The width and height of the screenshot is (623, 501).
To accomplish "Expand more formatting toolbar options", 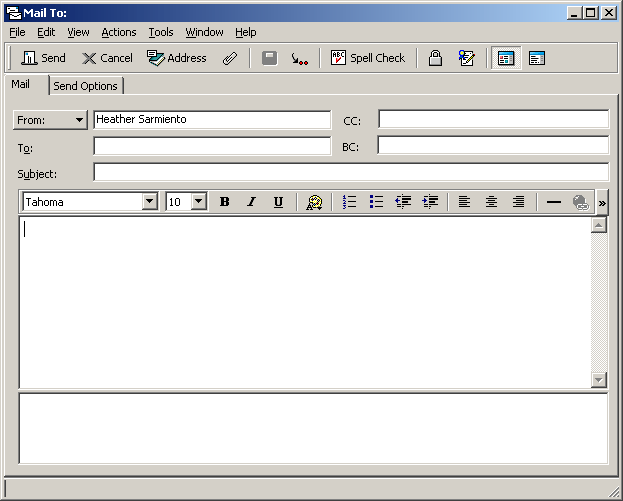I will (x=602, y=203).
